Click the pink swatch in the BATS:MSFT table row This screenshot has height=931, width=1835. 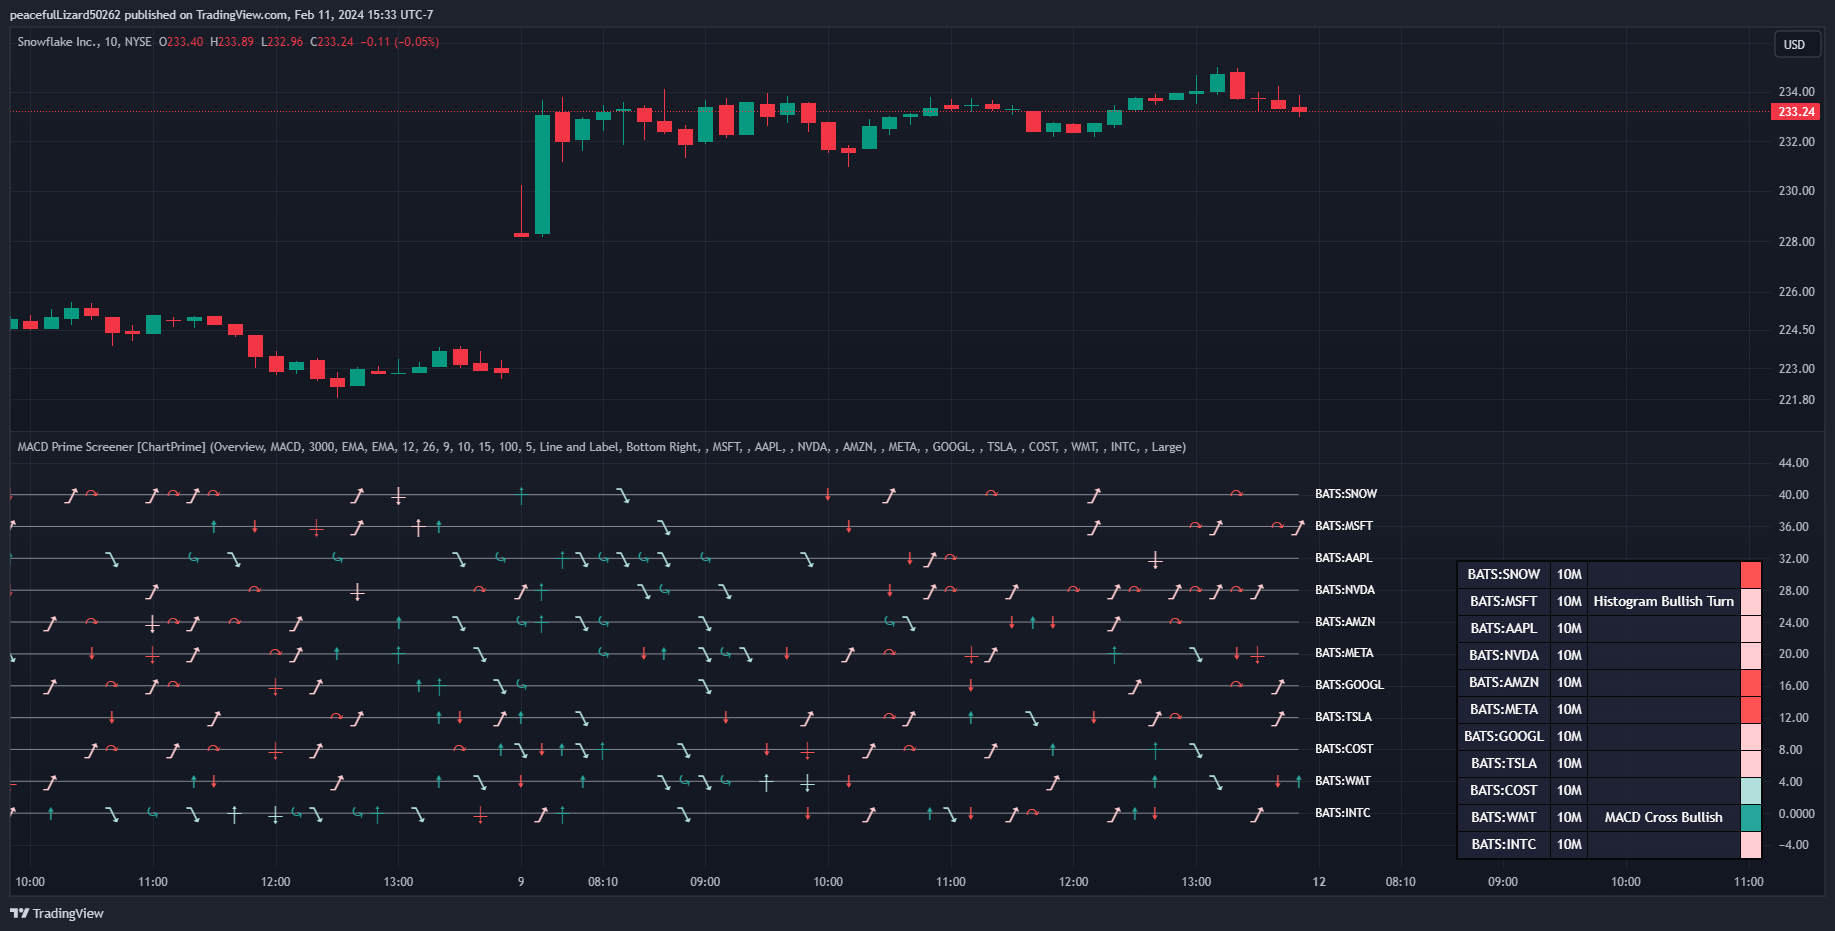1751,602
